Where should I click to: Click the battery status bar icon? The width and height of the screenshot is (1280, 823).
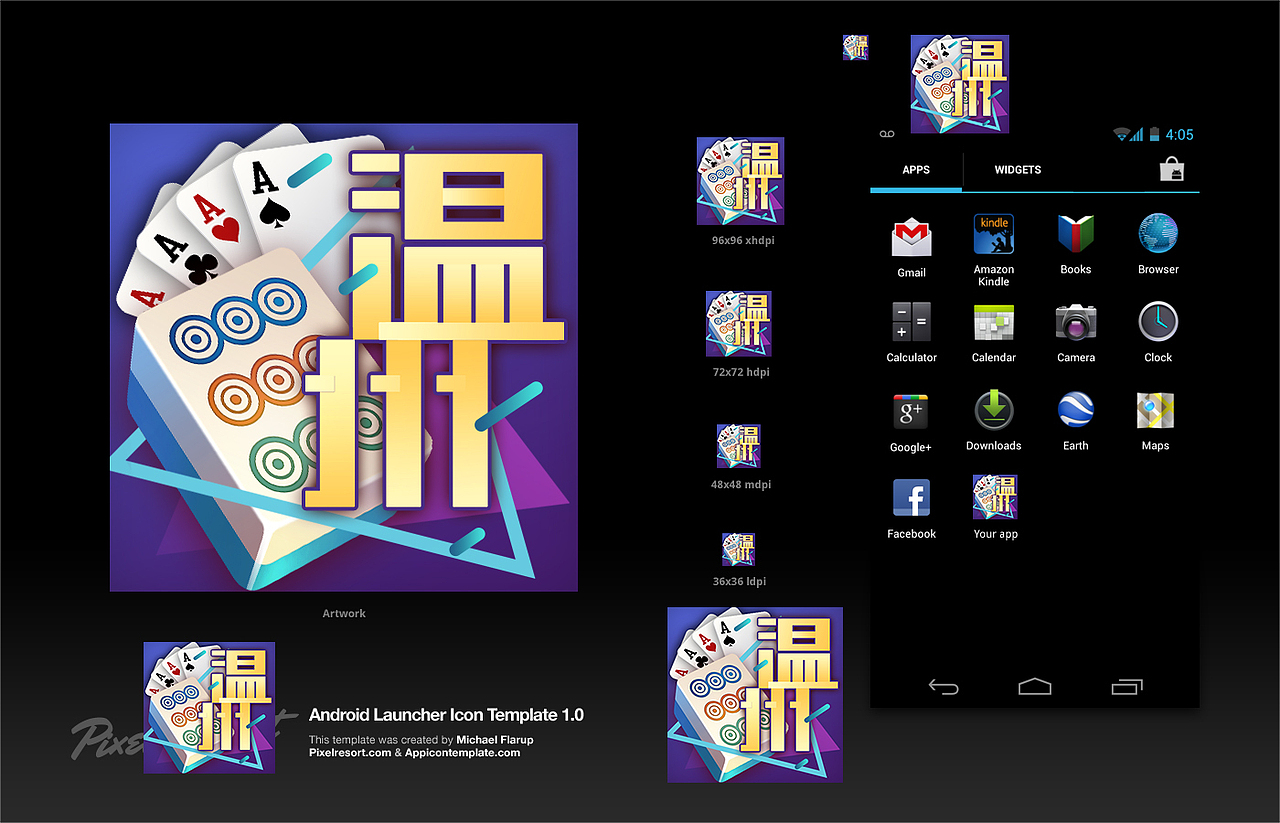pos(1154,134)
